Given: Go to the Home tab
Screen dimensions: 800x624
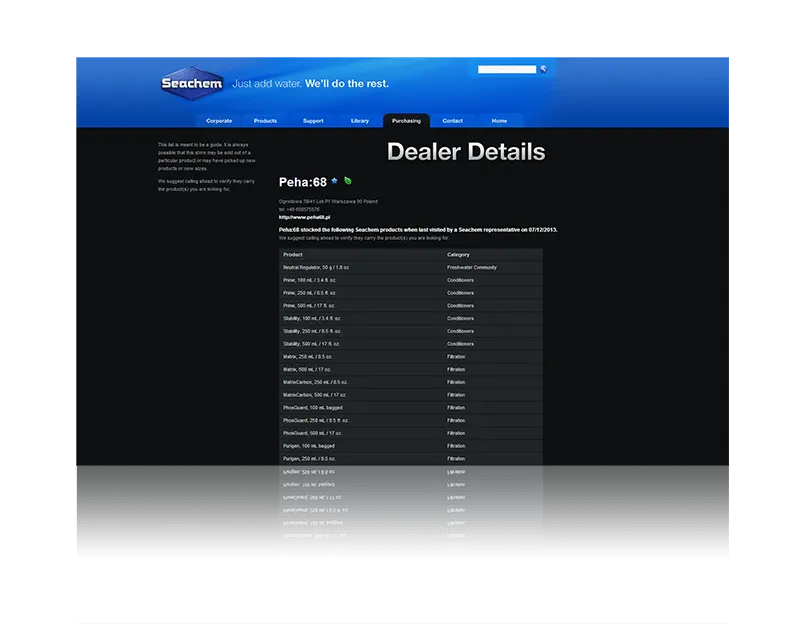Looking at the screenshot, I should click(499, 121).
